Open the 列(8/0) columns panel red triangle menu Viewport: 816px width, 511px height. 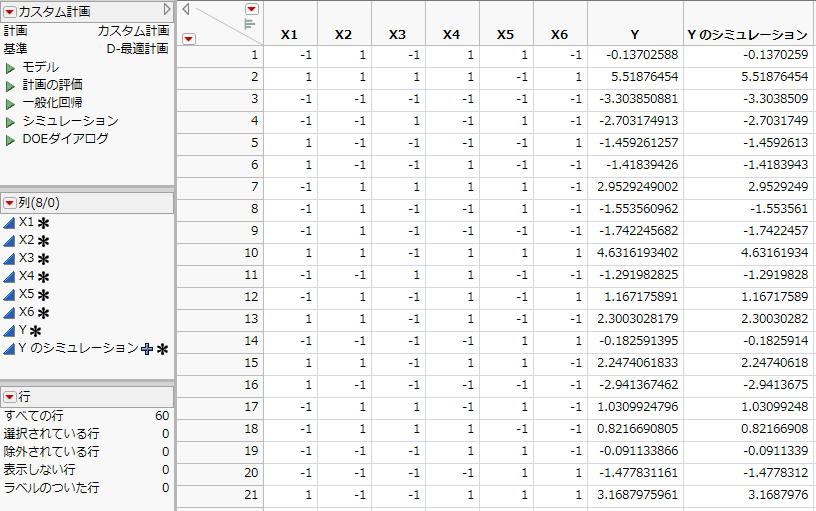pyautogui.click(x=10, y=203)
